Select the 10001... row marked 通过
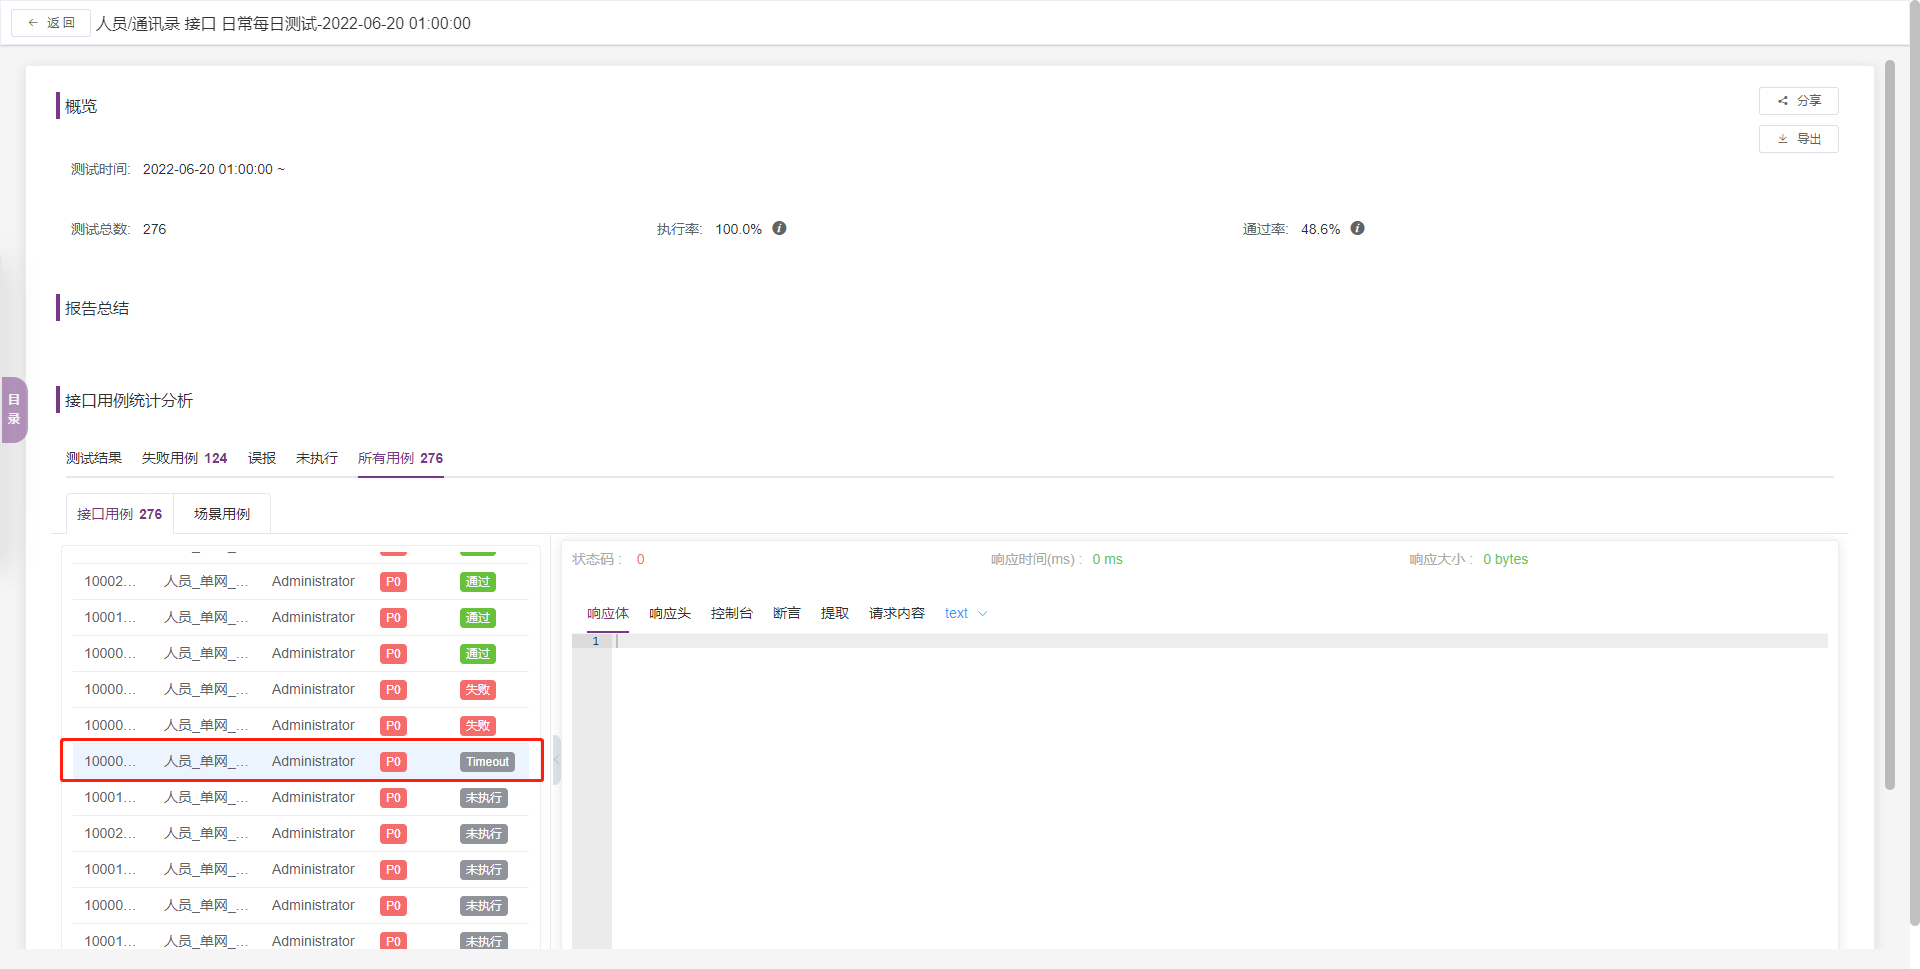The height and width of the screenshot is (969, 1920). pyautogui.click(x=301, y=618)
